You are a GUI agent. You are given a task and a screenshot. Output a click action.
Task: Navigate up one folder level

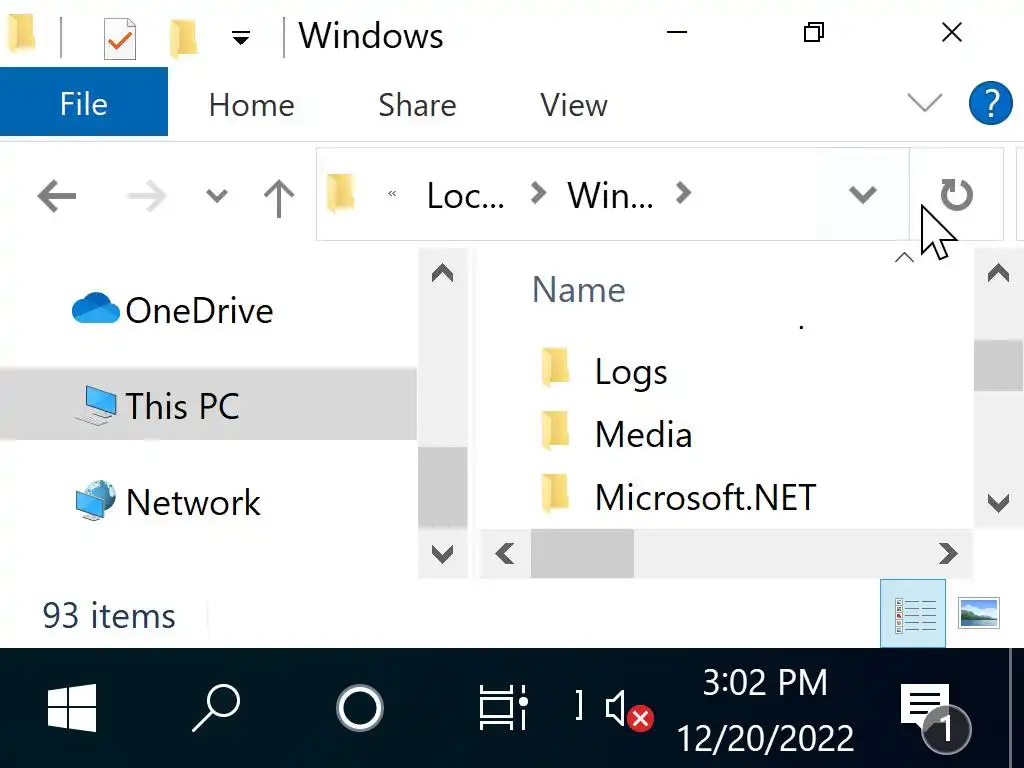(278, 197)
